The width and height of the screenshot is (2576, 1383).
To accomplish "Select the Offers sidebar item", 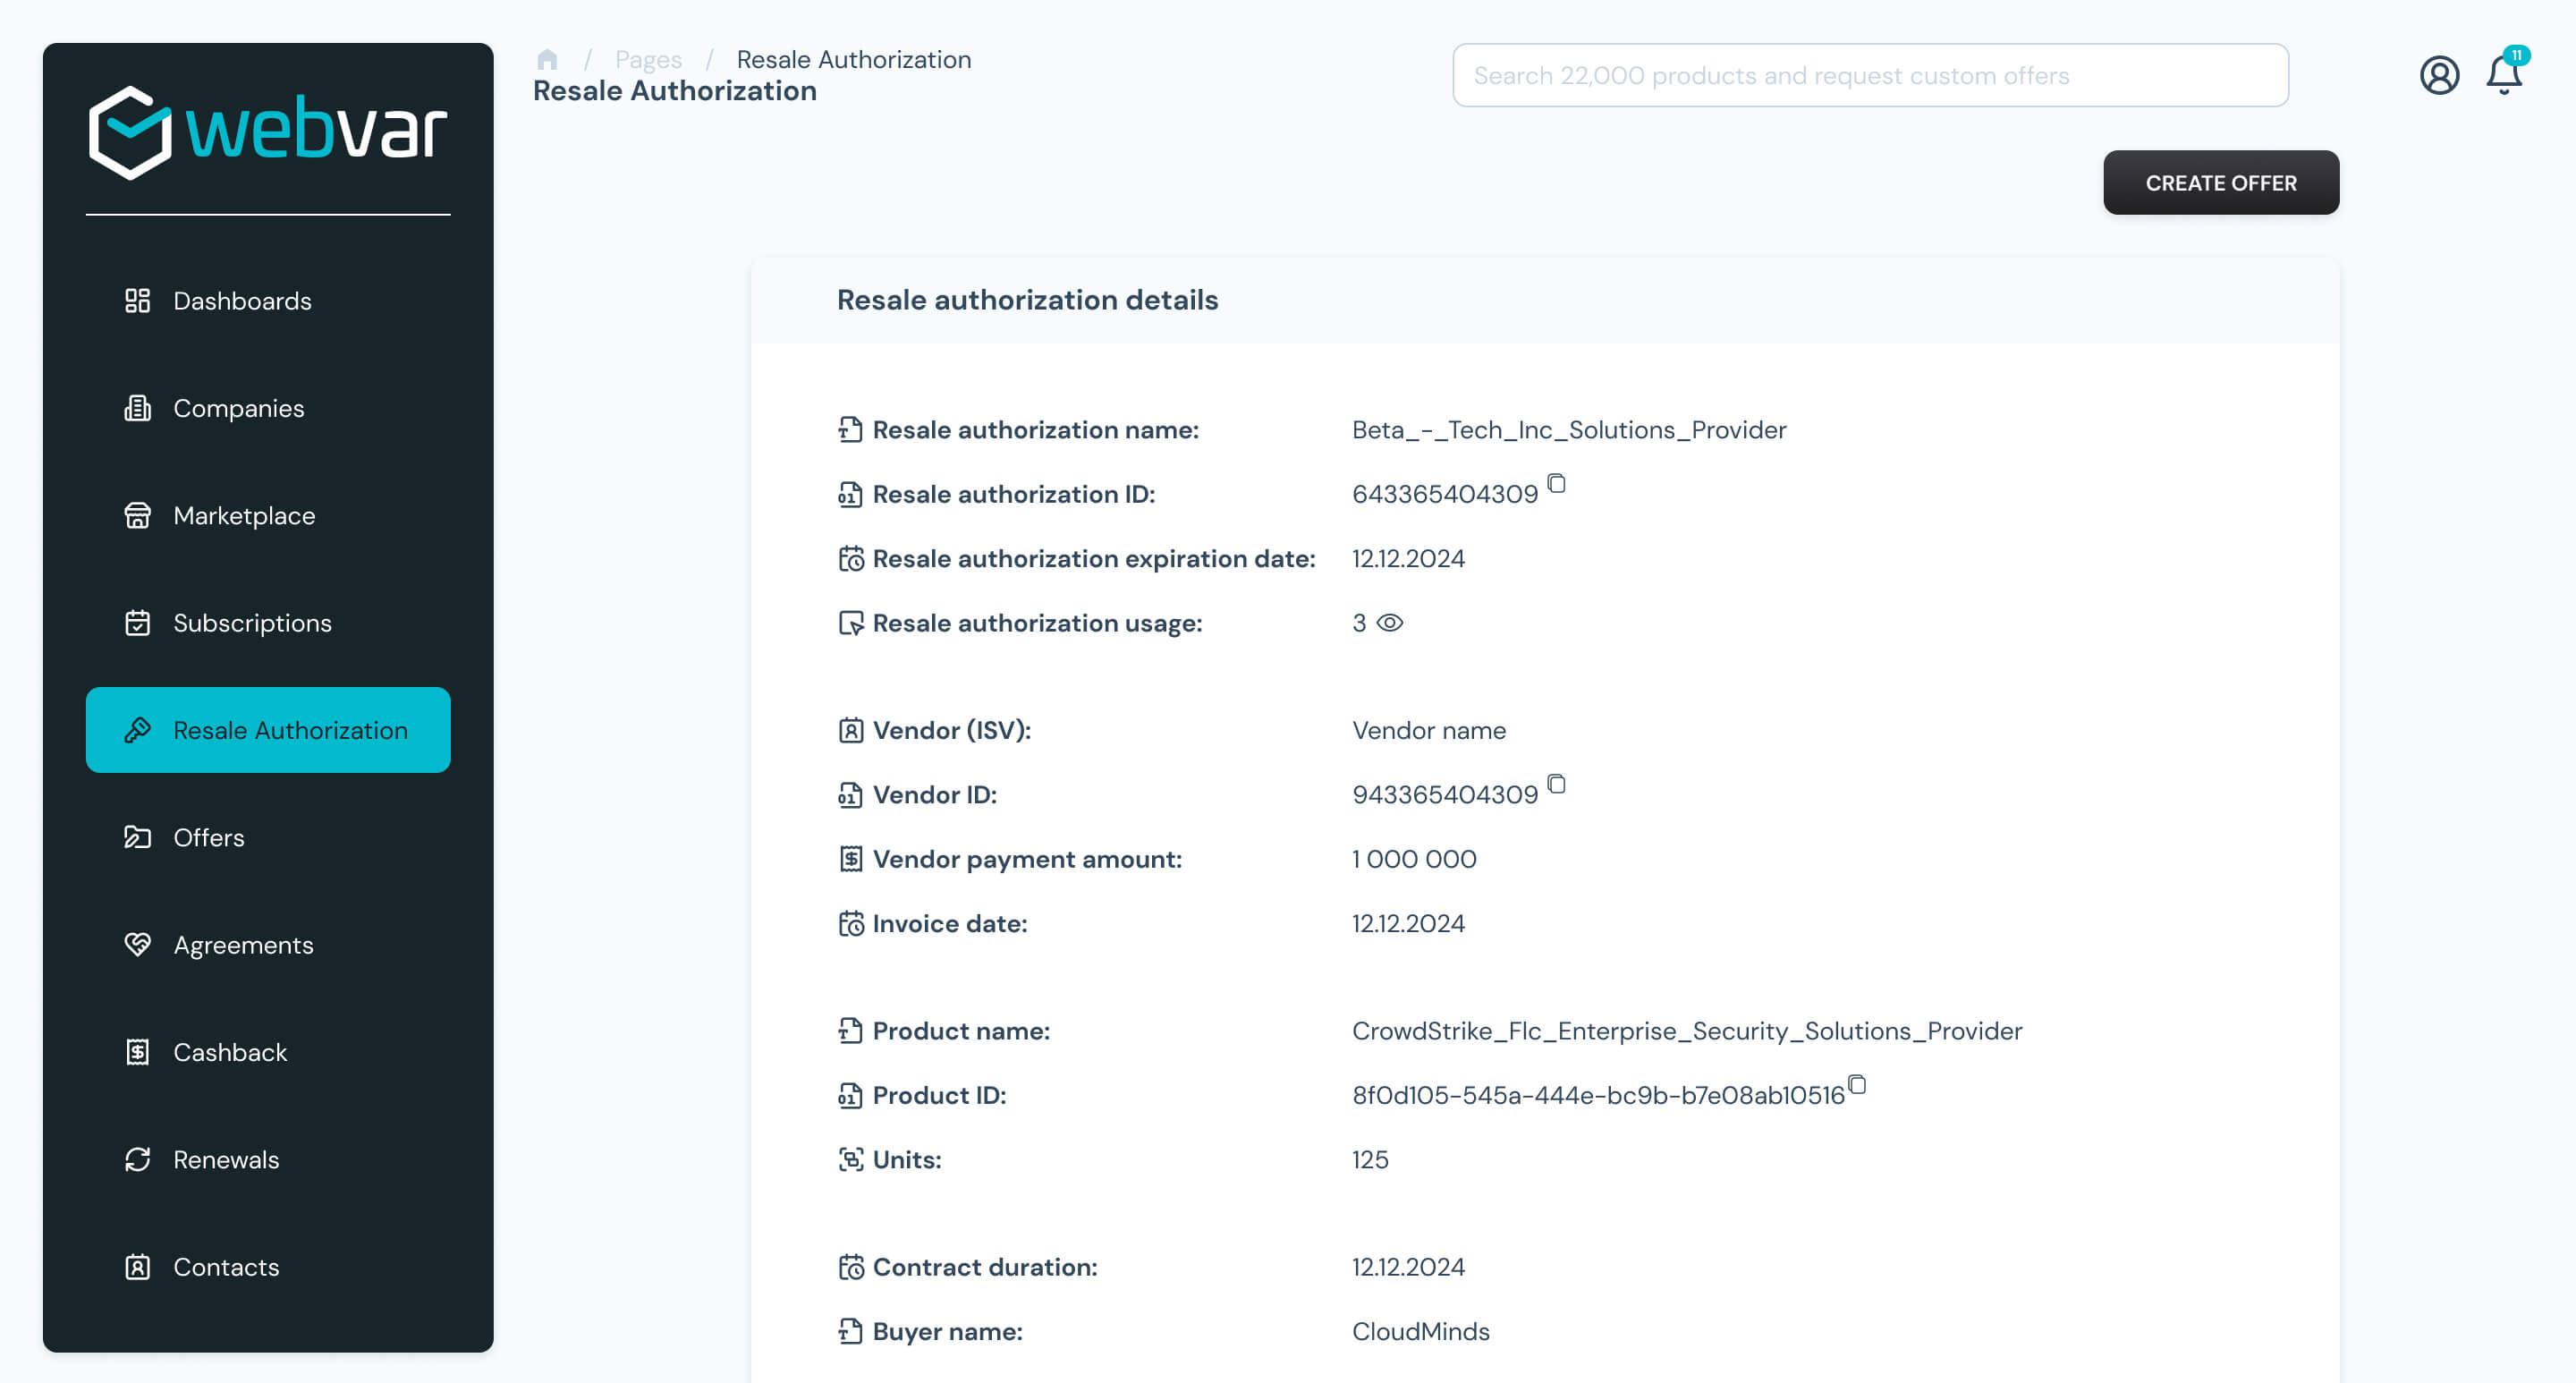I will click(x=208, y=838).
